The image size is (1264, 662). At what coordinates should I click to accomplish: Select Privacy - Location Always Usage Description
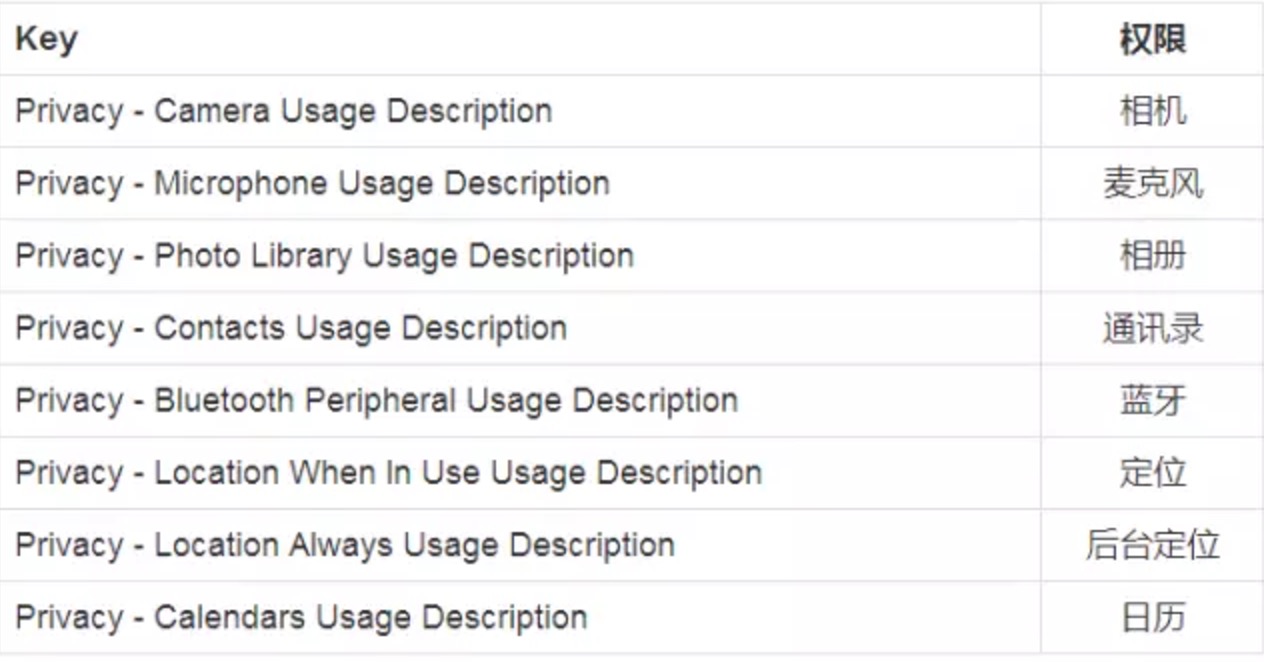click(345, 545)
